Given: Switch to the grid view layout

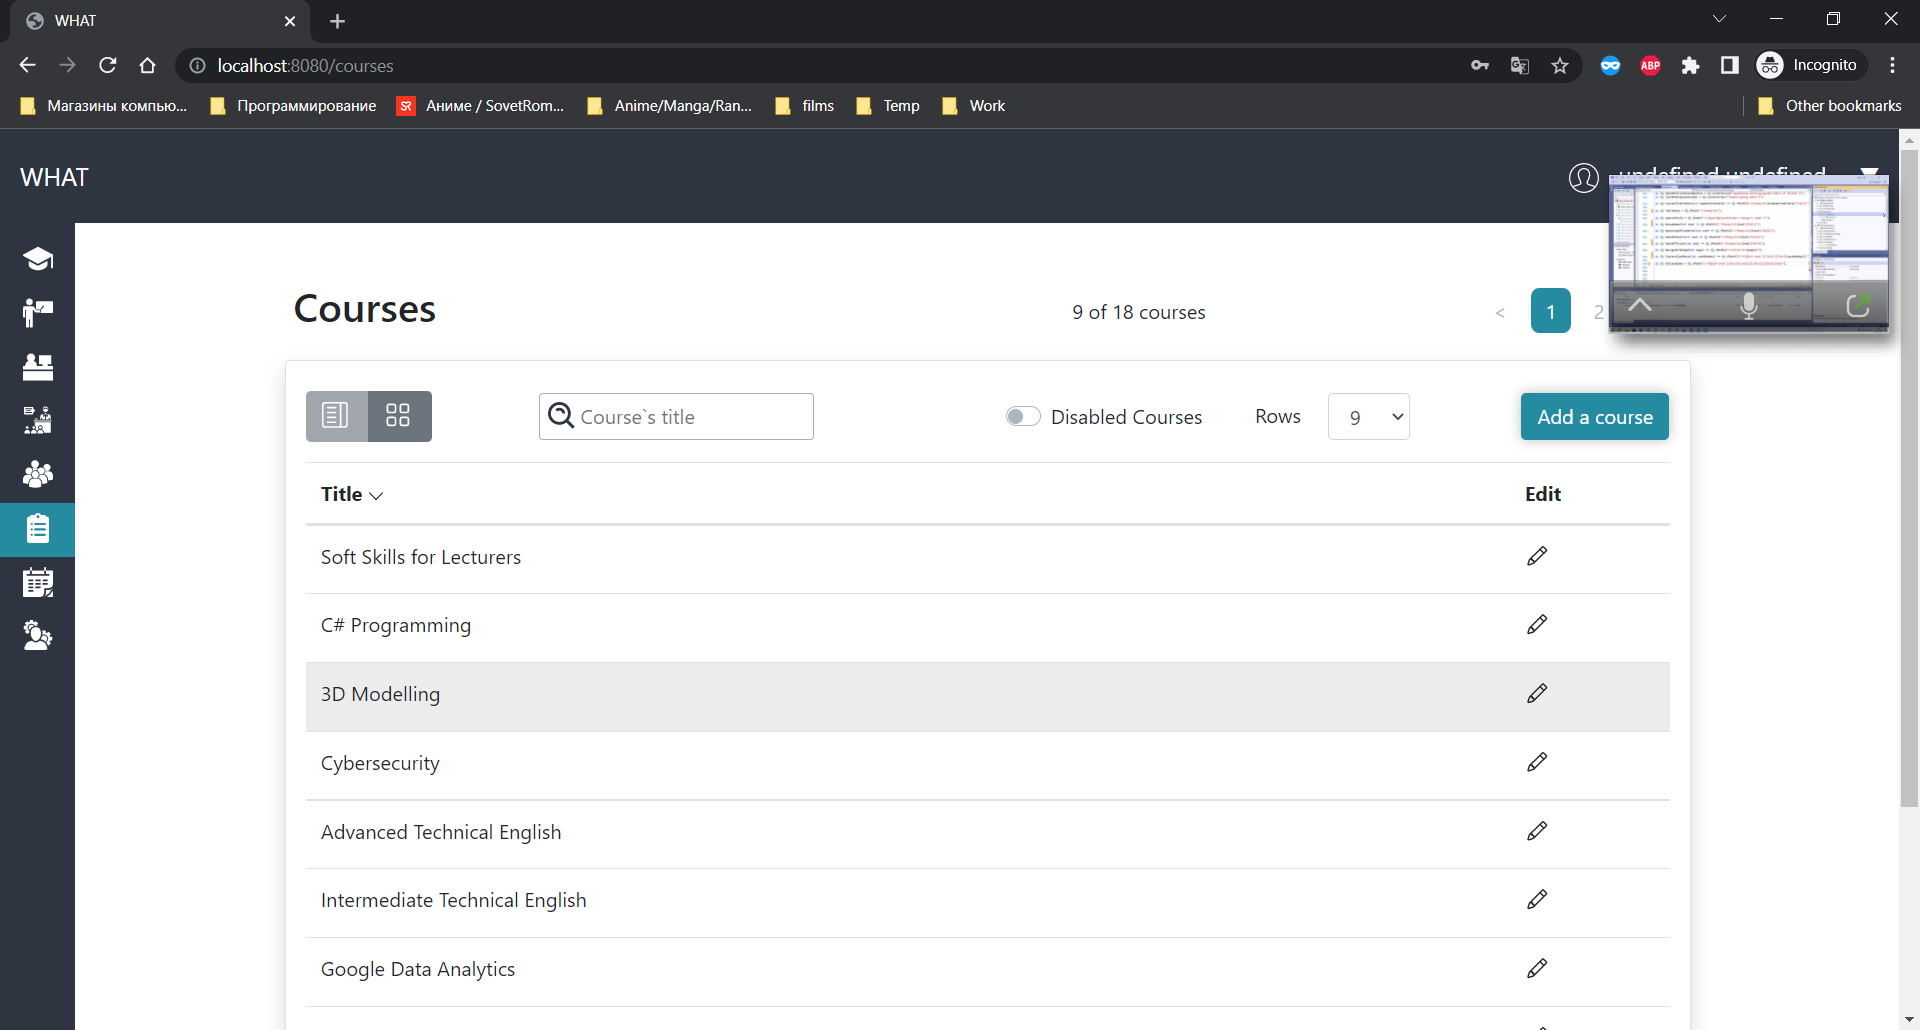Looking at the screenshot, I should [x=399, y=416].
